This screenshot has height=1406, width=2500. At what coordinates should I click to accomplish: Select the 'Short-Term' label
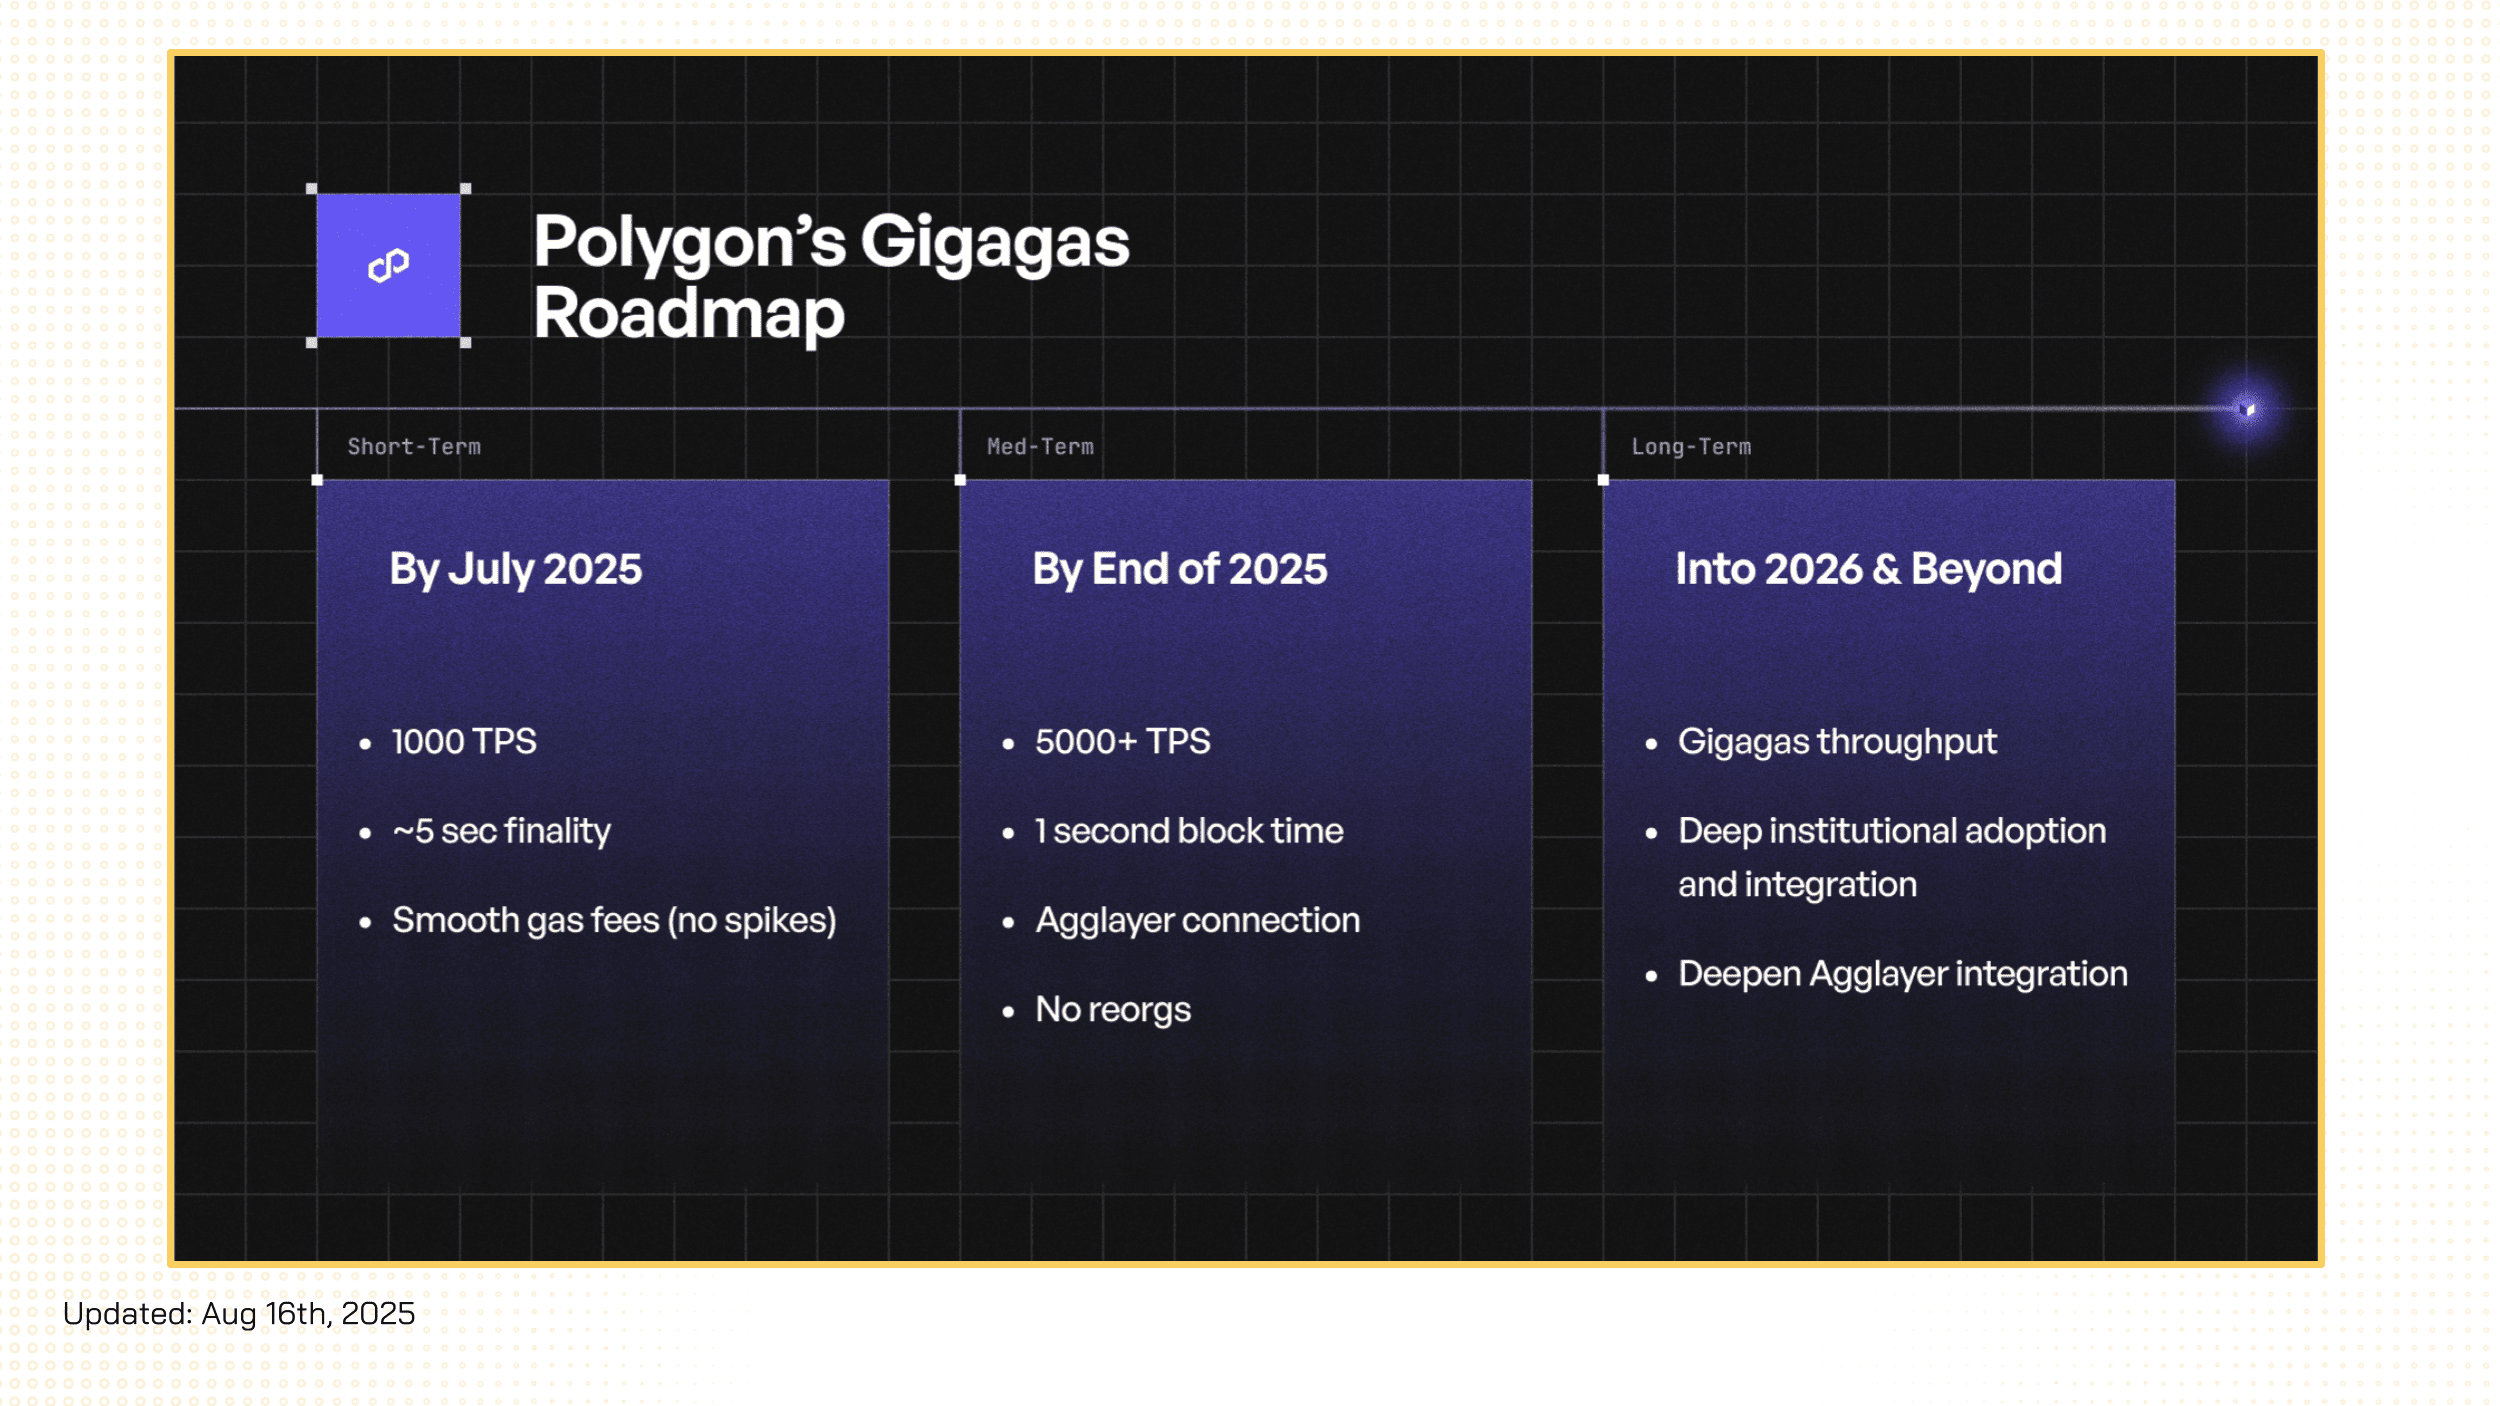click(414, 447)
